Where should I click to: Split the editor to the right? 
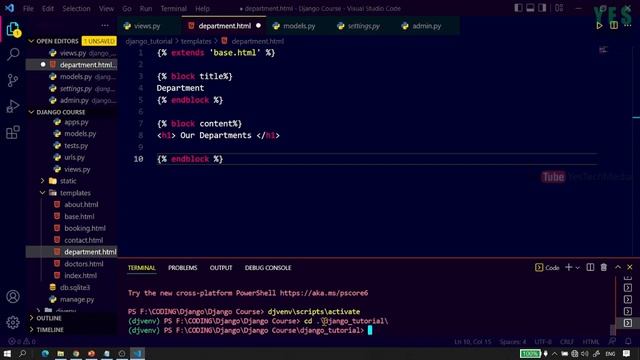(x=613, y=26)
